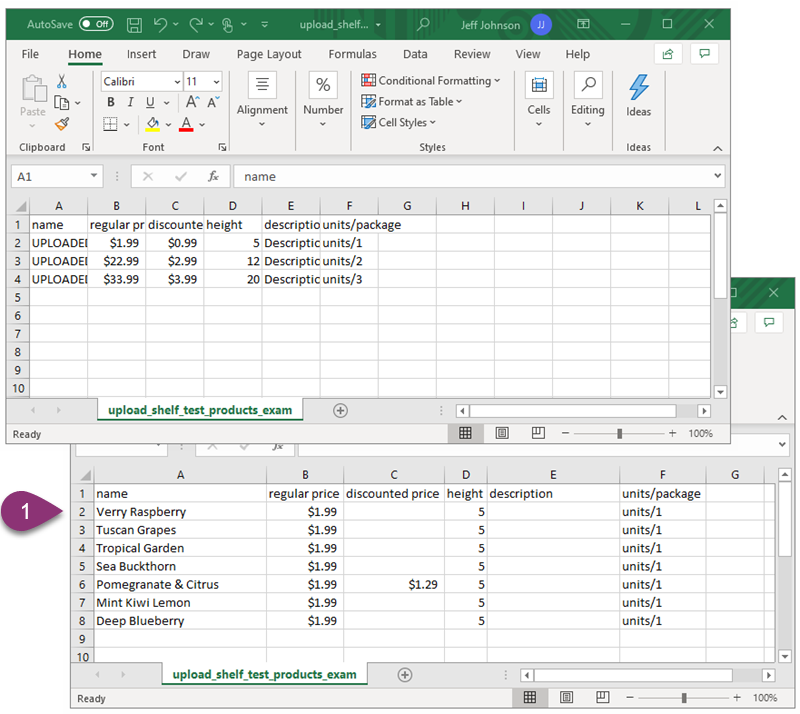Open the Number group button
Viewport: 800px width, 714px height.
point(323,100)
